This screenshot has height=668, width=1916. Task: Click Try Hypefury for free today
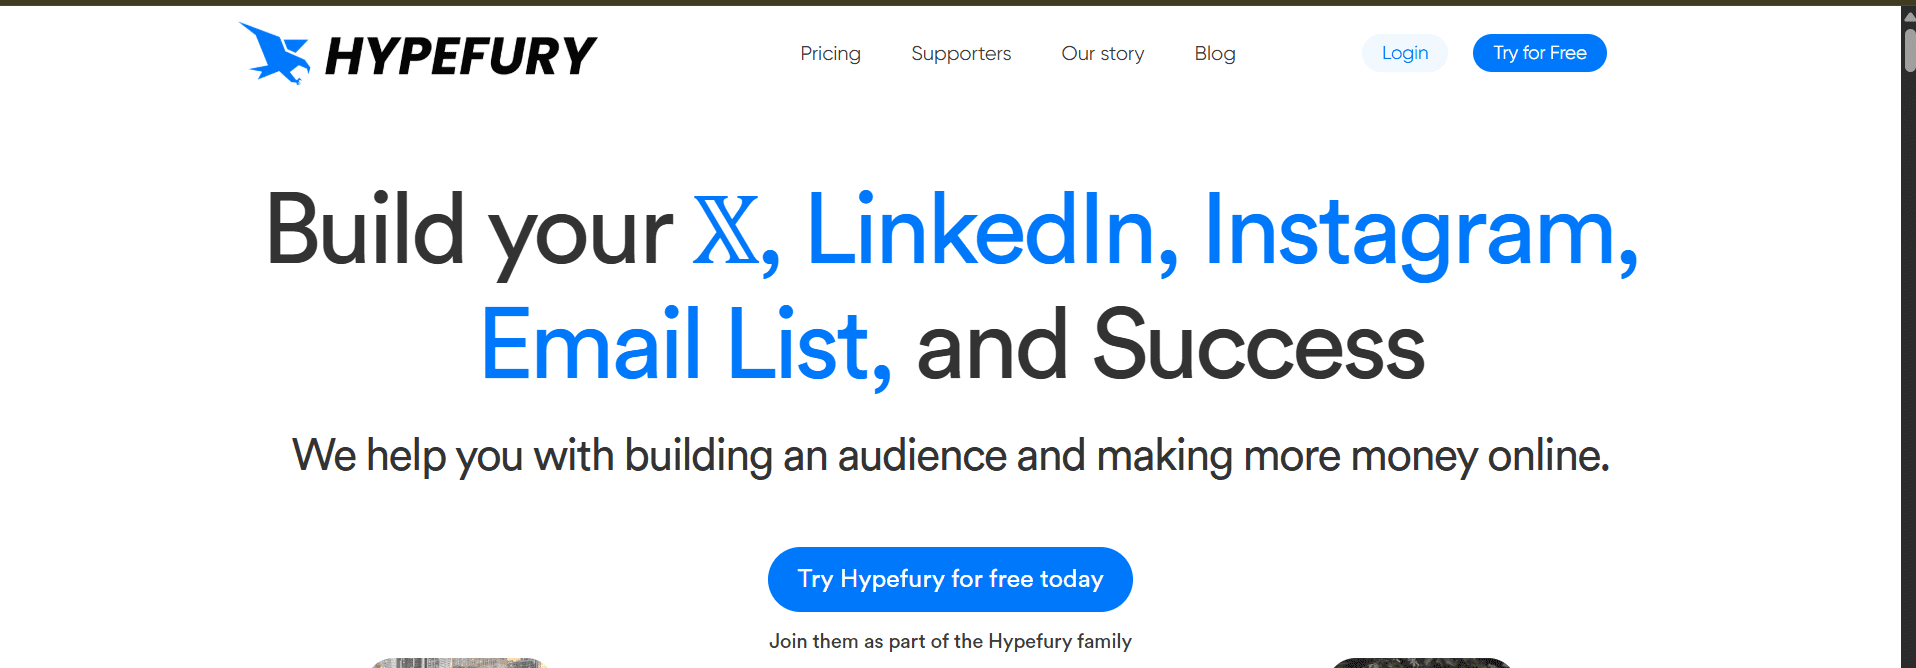click(949, 579)
